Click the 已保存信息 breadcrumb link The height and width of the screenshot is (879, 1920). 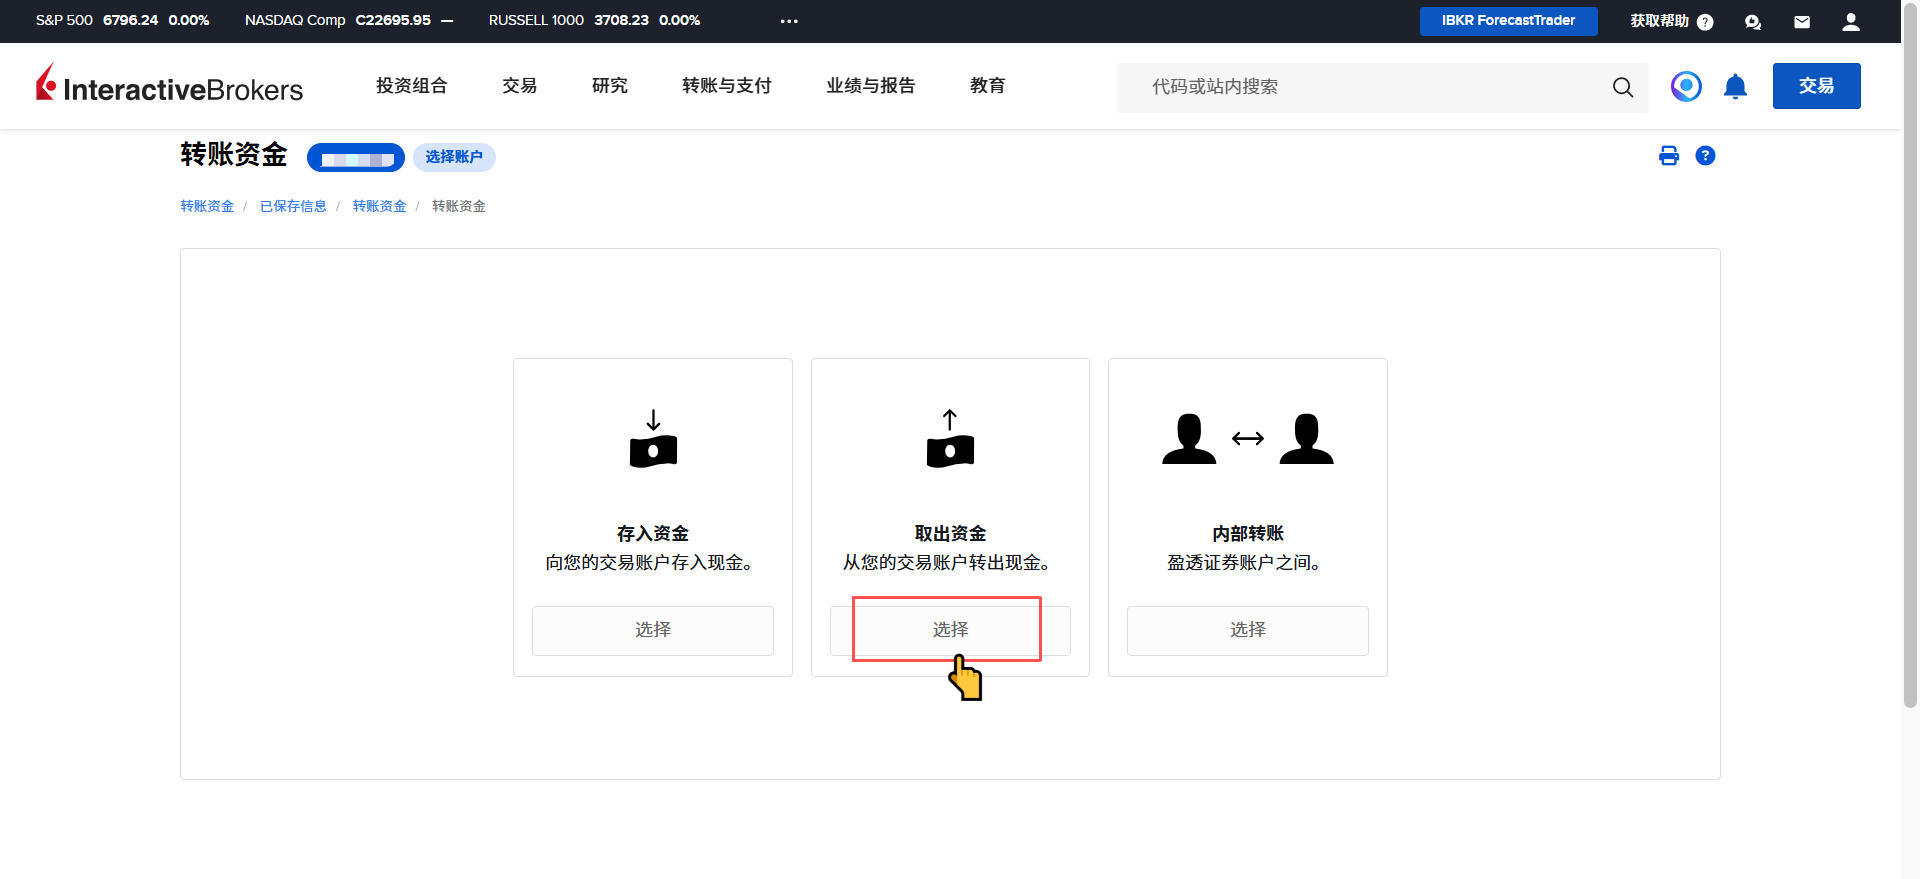293,206
